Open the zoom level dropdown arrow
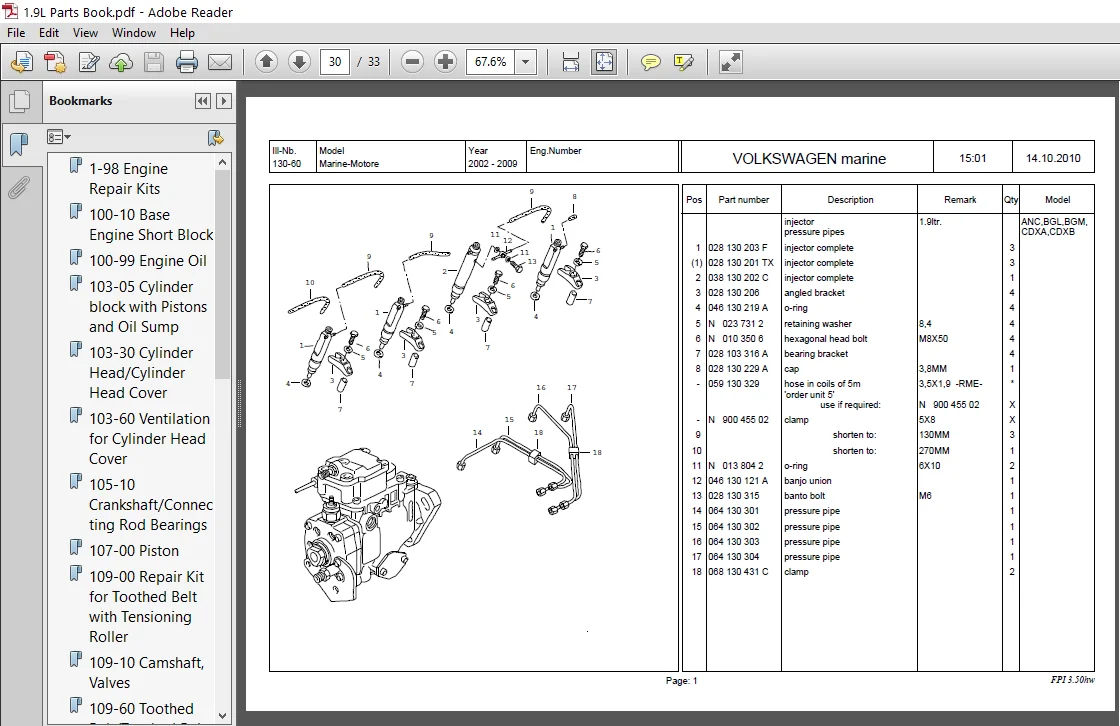Image resolution: width=1120 pixels, height=726 pixels. (x=526, y=62)
